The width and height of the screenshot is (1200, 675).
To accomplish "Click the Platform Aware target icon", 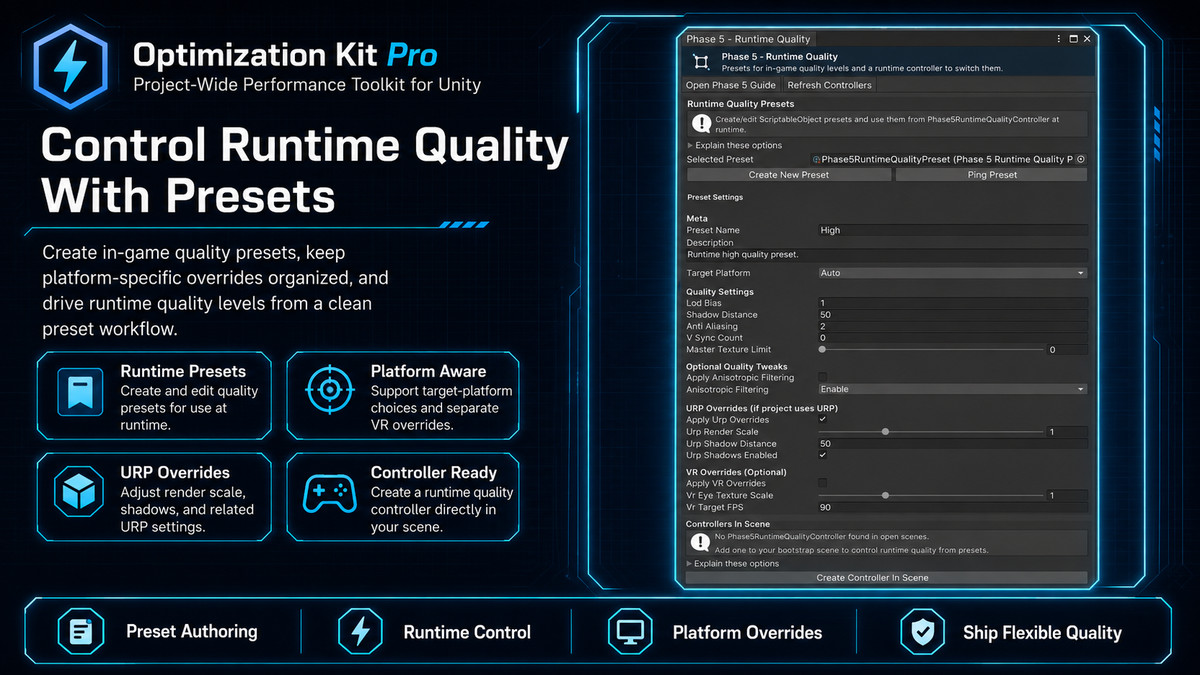I will point(329,391).
